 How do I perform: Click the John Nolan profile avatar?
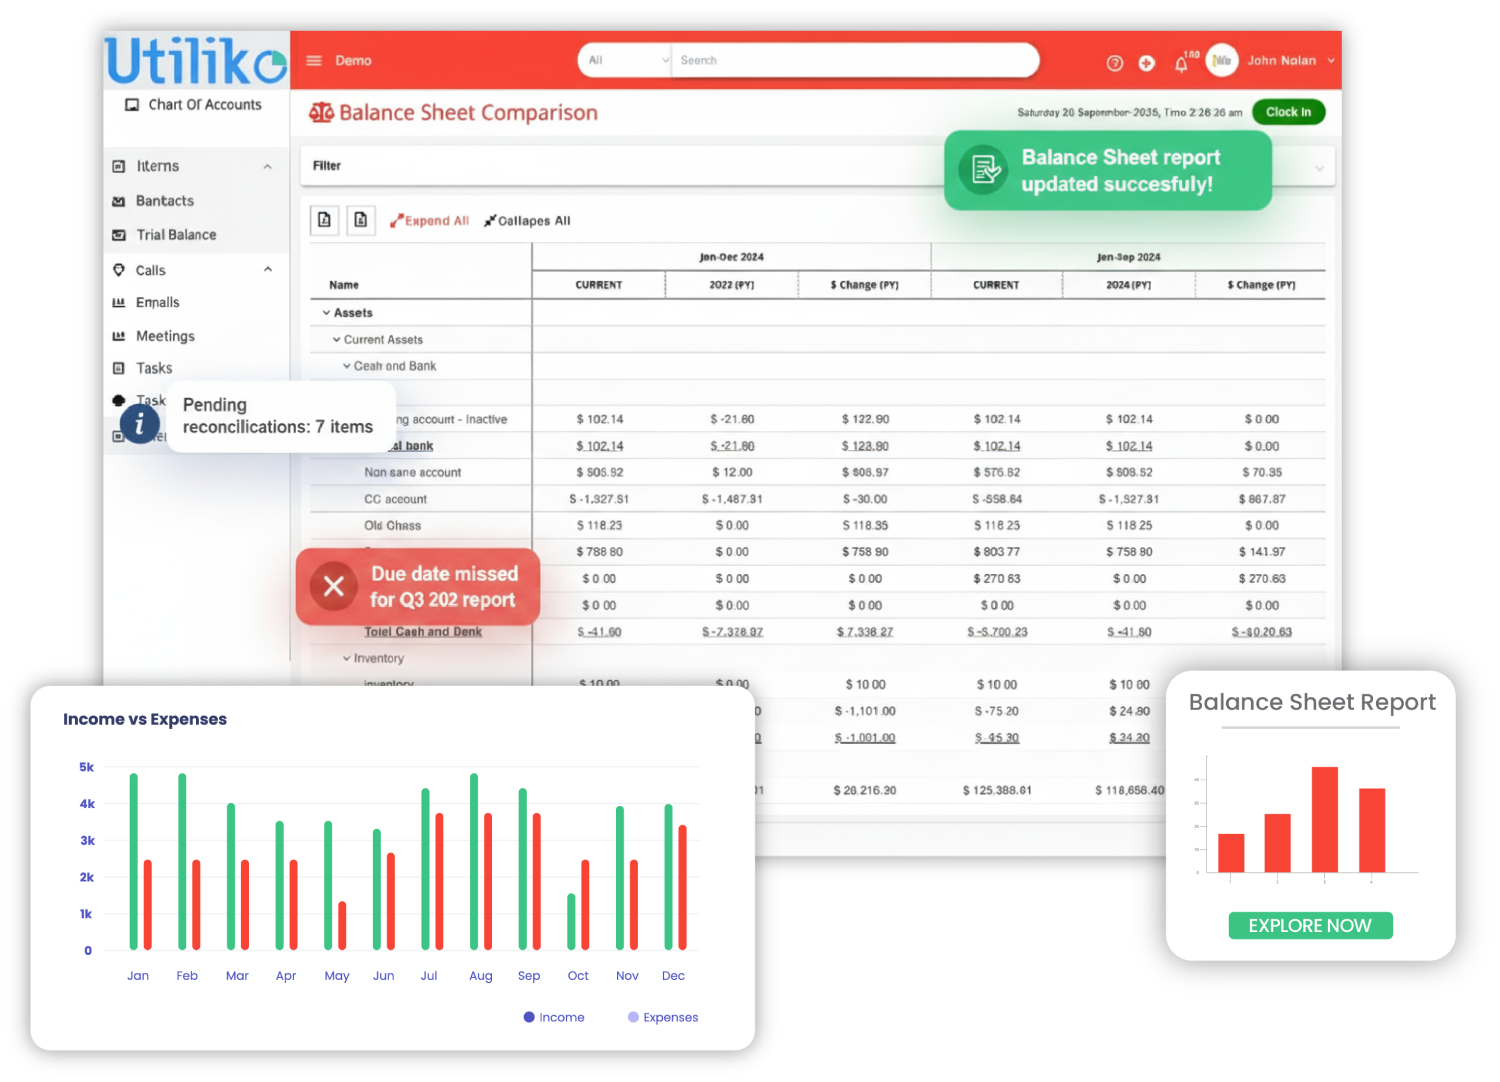1222,61
